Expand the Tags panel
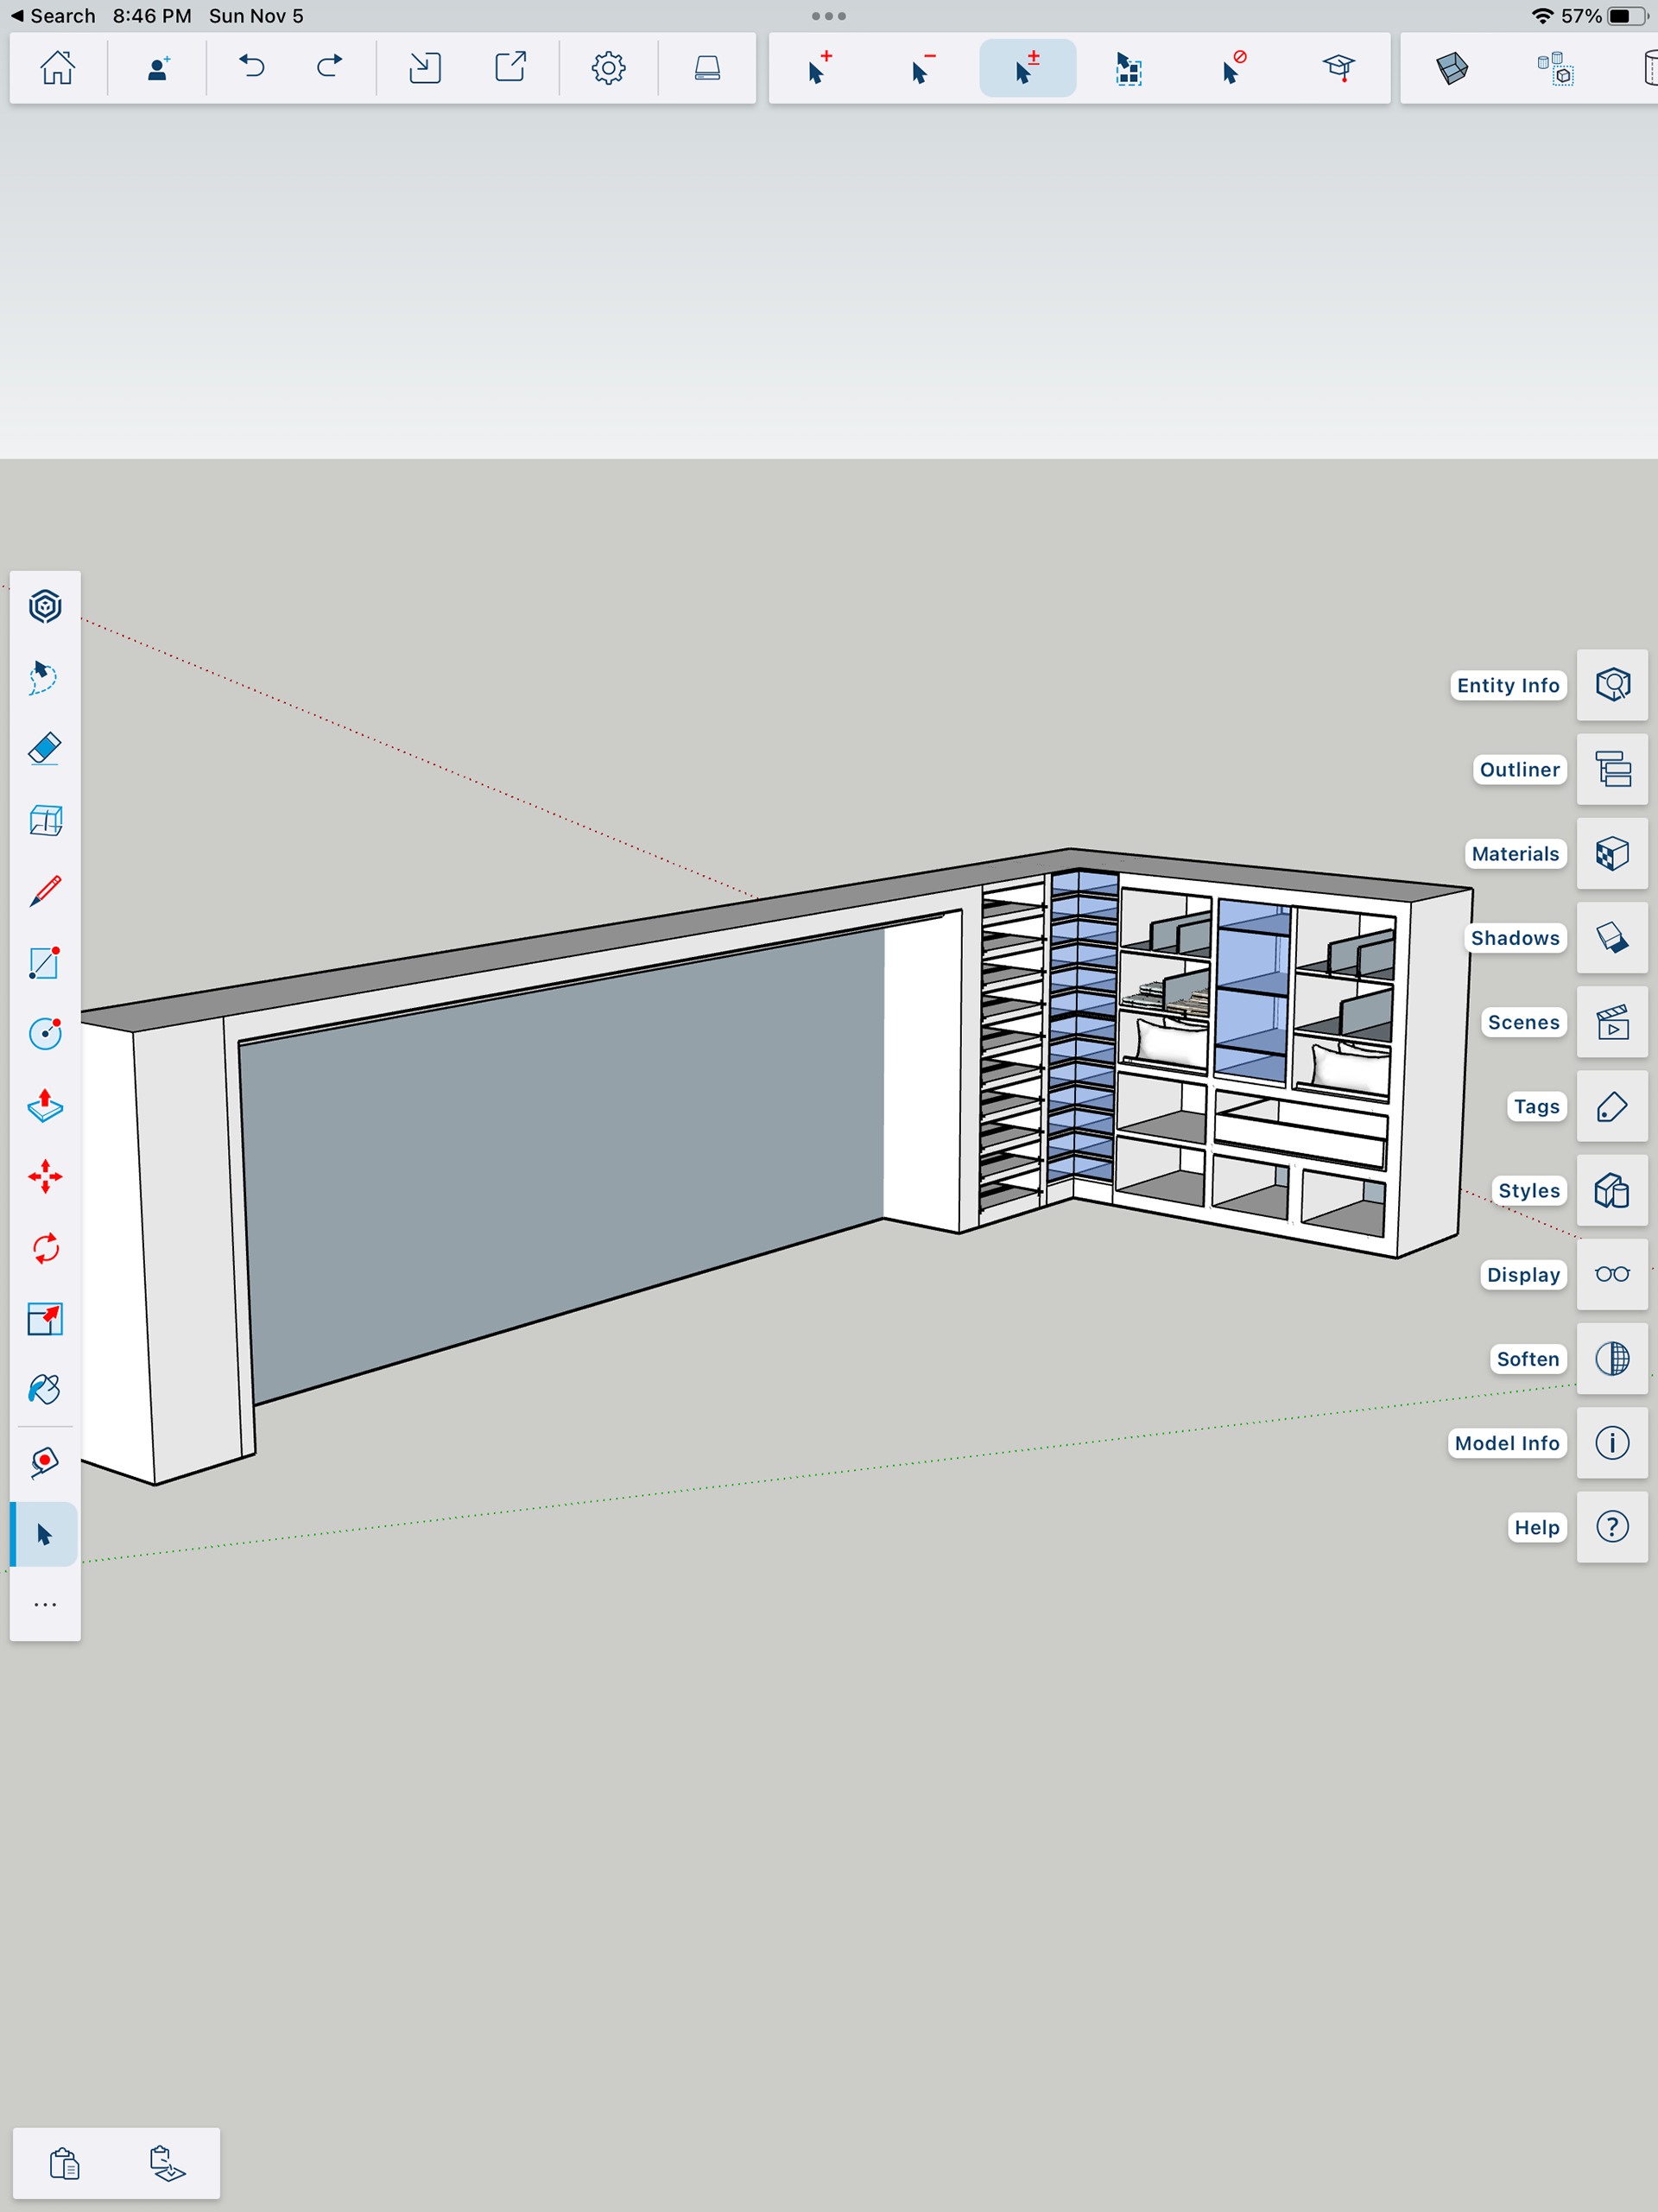 pos(1611,1106)
